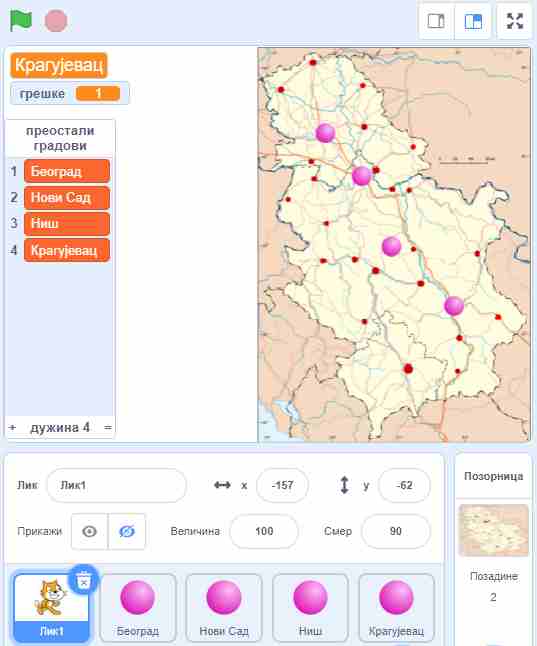Select the Лик1 cat sprite
The height and width of the screenshot is (646, 537).
pyautogui.click(x=51, y=607)
